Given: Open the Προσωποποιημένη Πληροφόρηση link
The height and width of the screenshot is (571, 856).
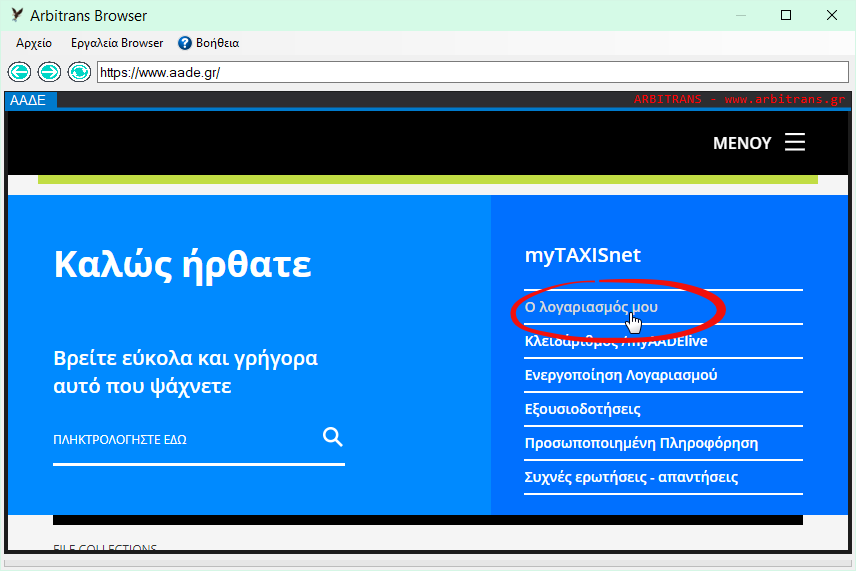Looking at the screenshot, I should click(x=641, y=443).
